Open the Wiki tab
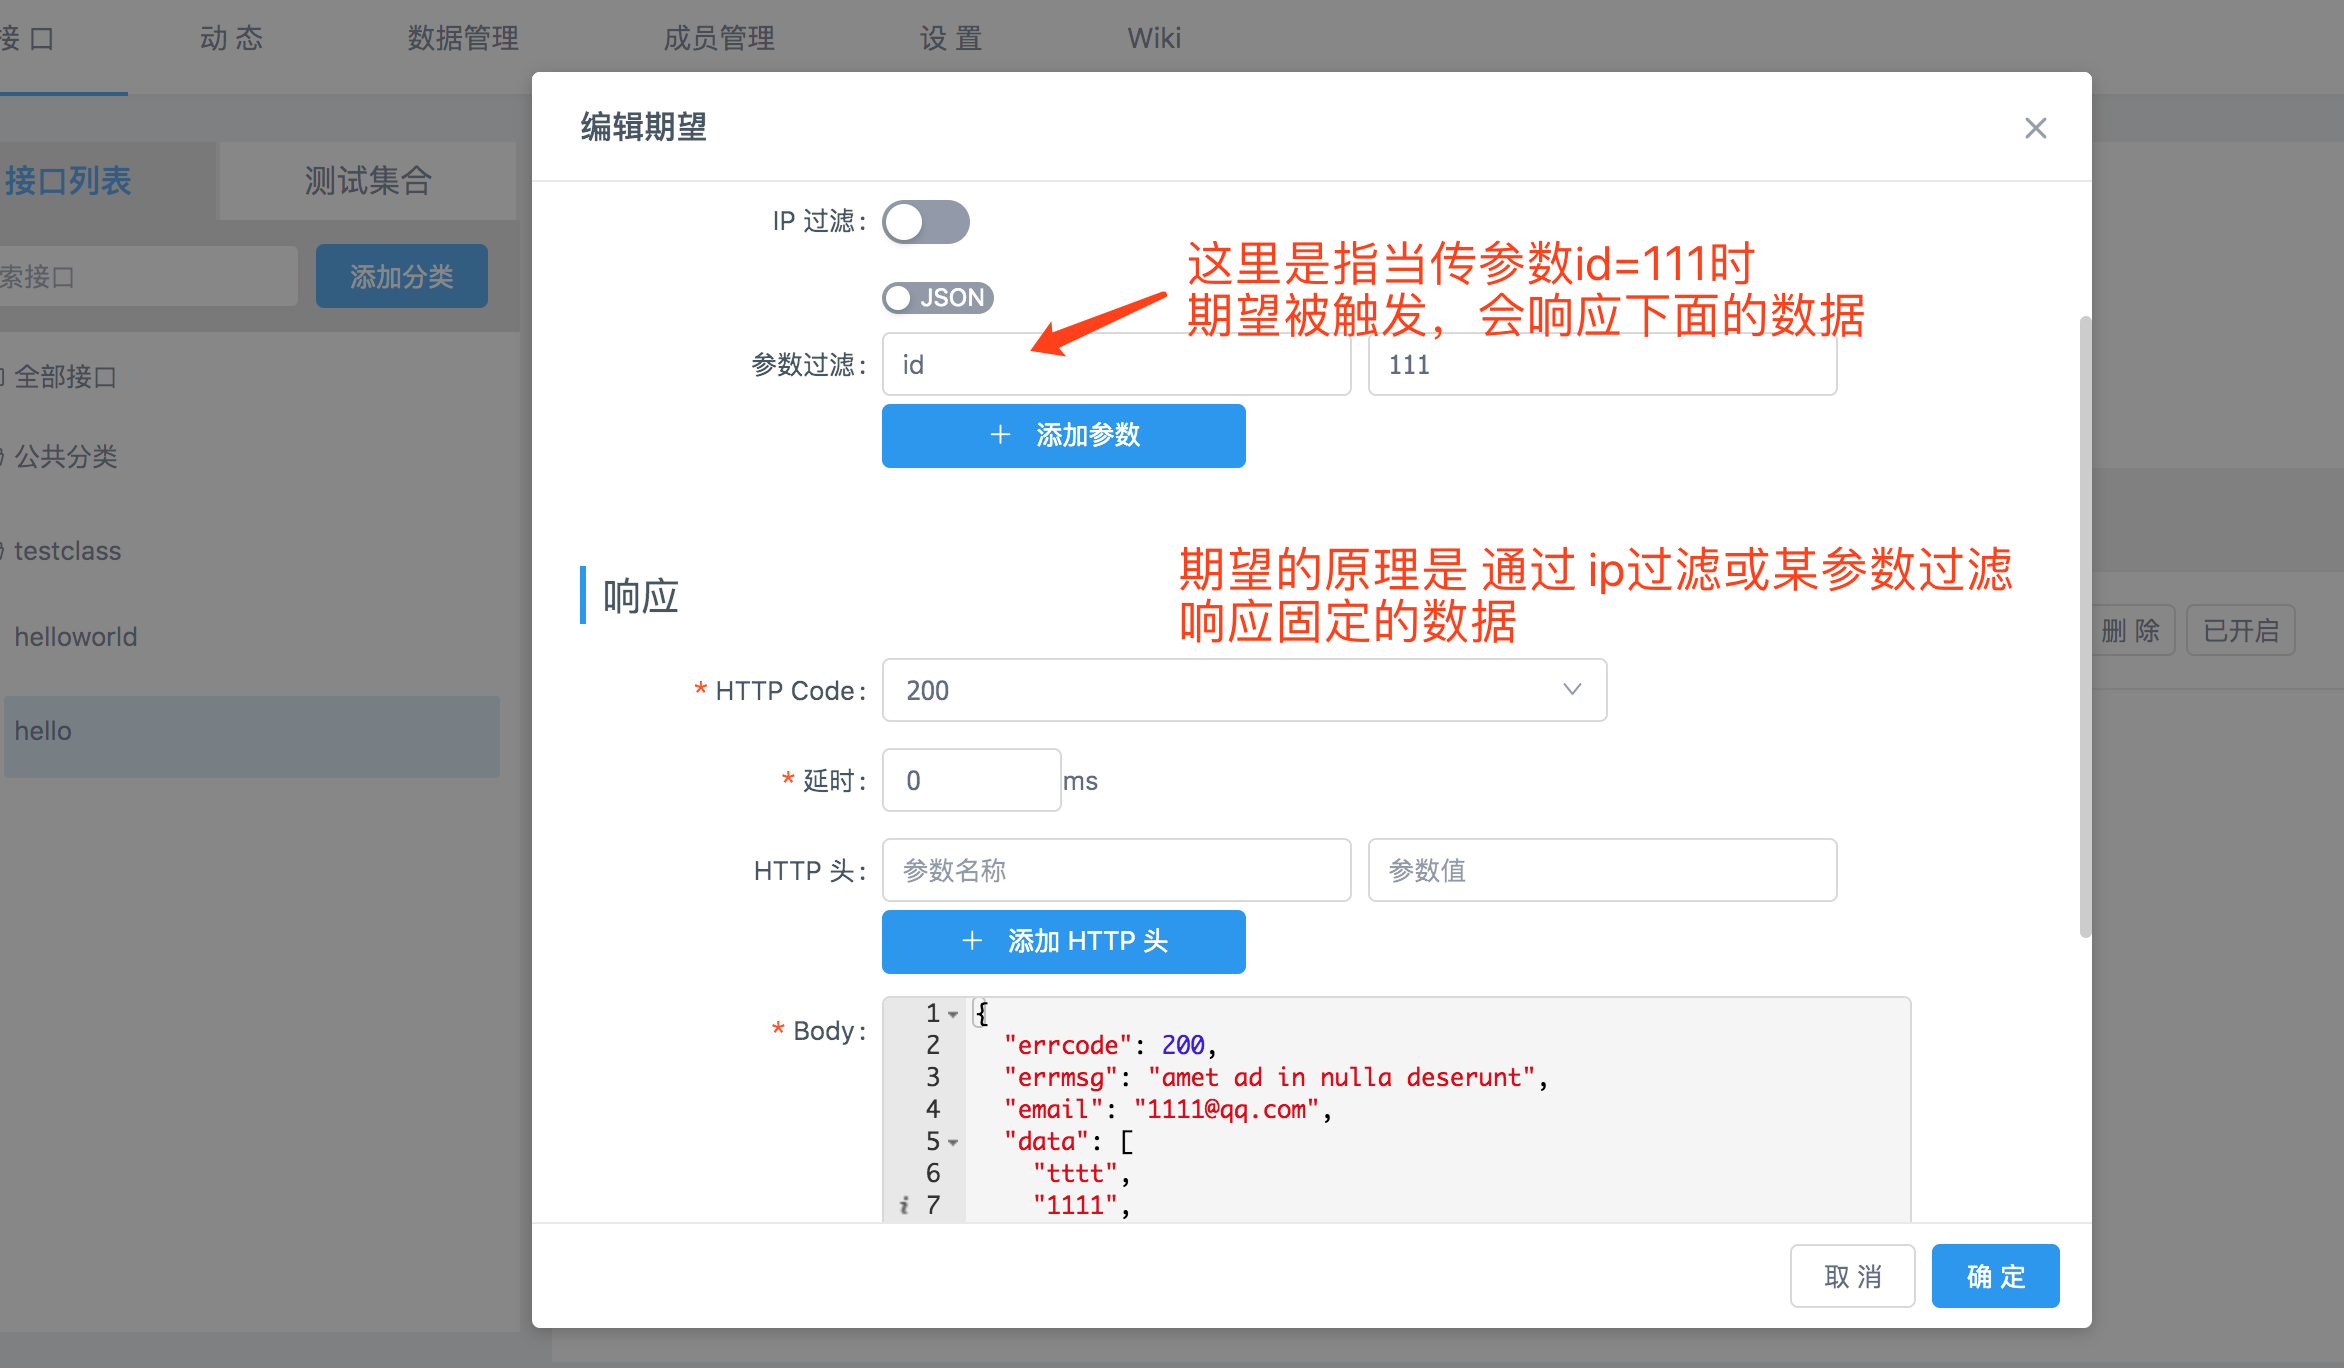This screenshot has height=1368, width=2344. (1154, 38)
